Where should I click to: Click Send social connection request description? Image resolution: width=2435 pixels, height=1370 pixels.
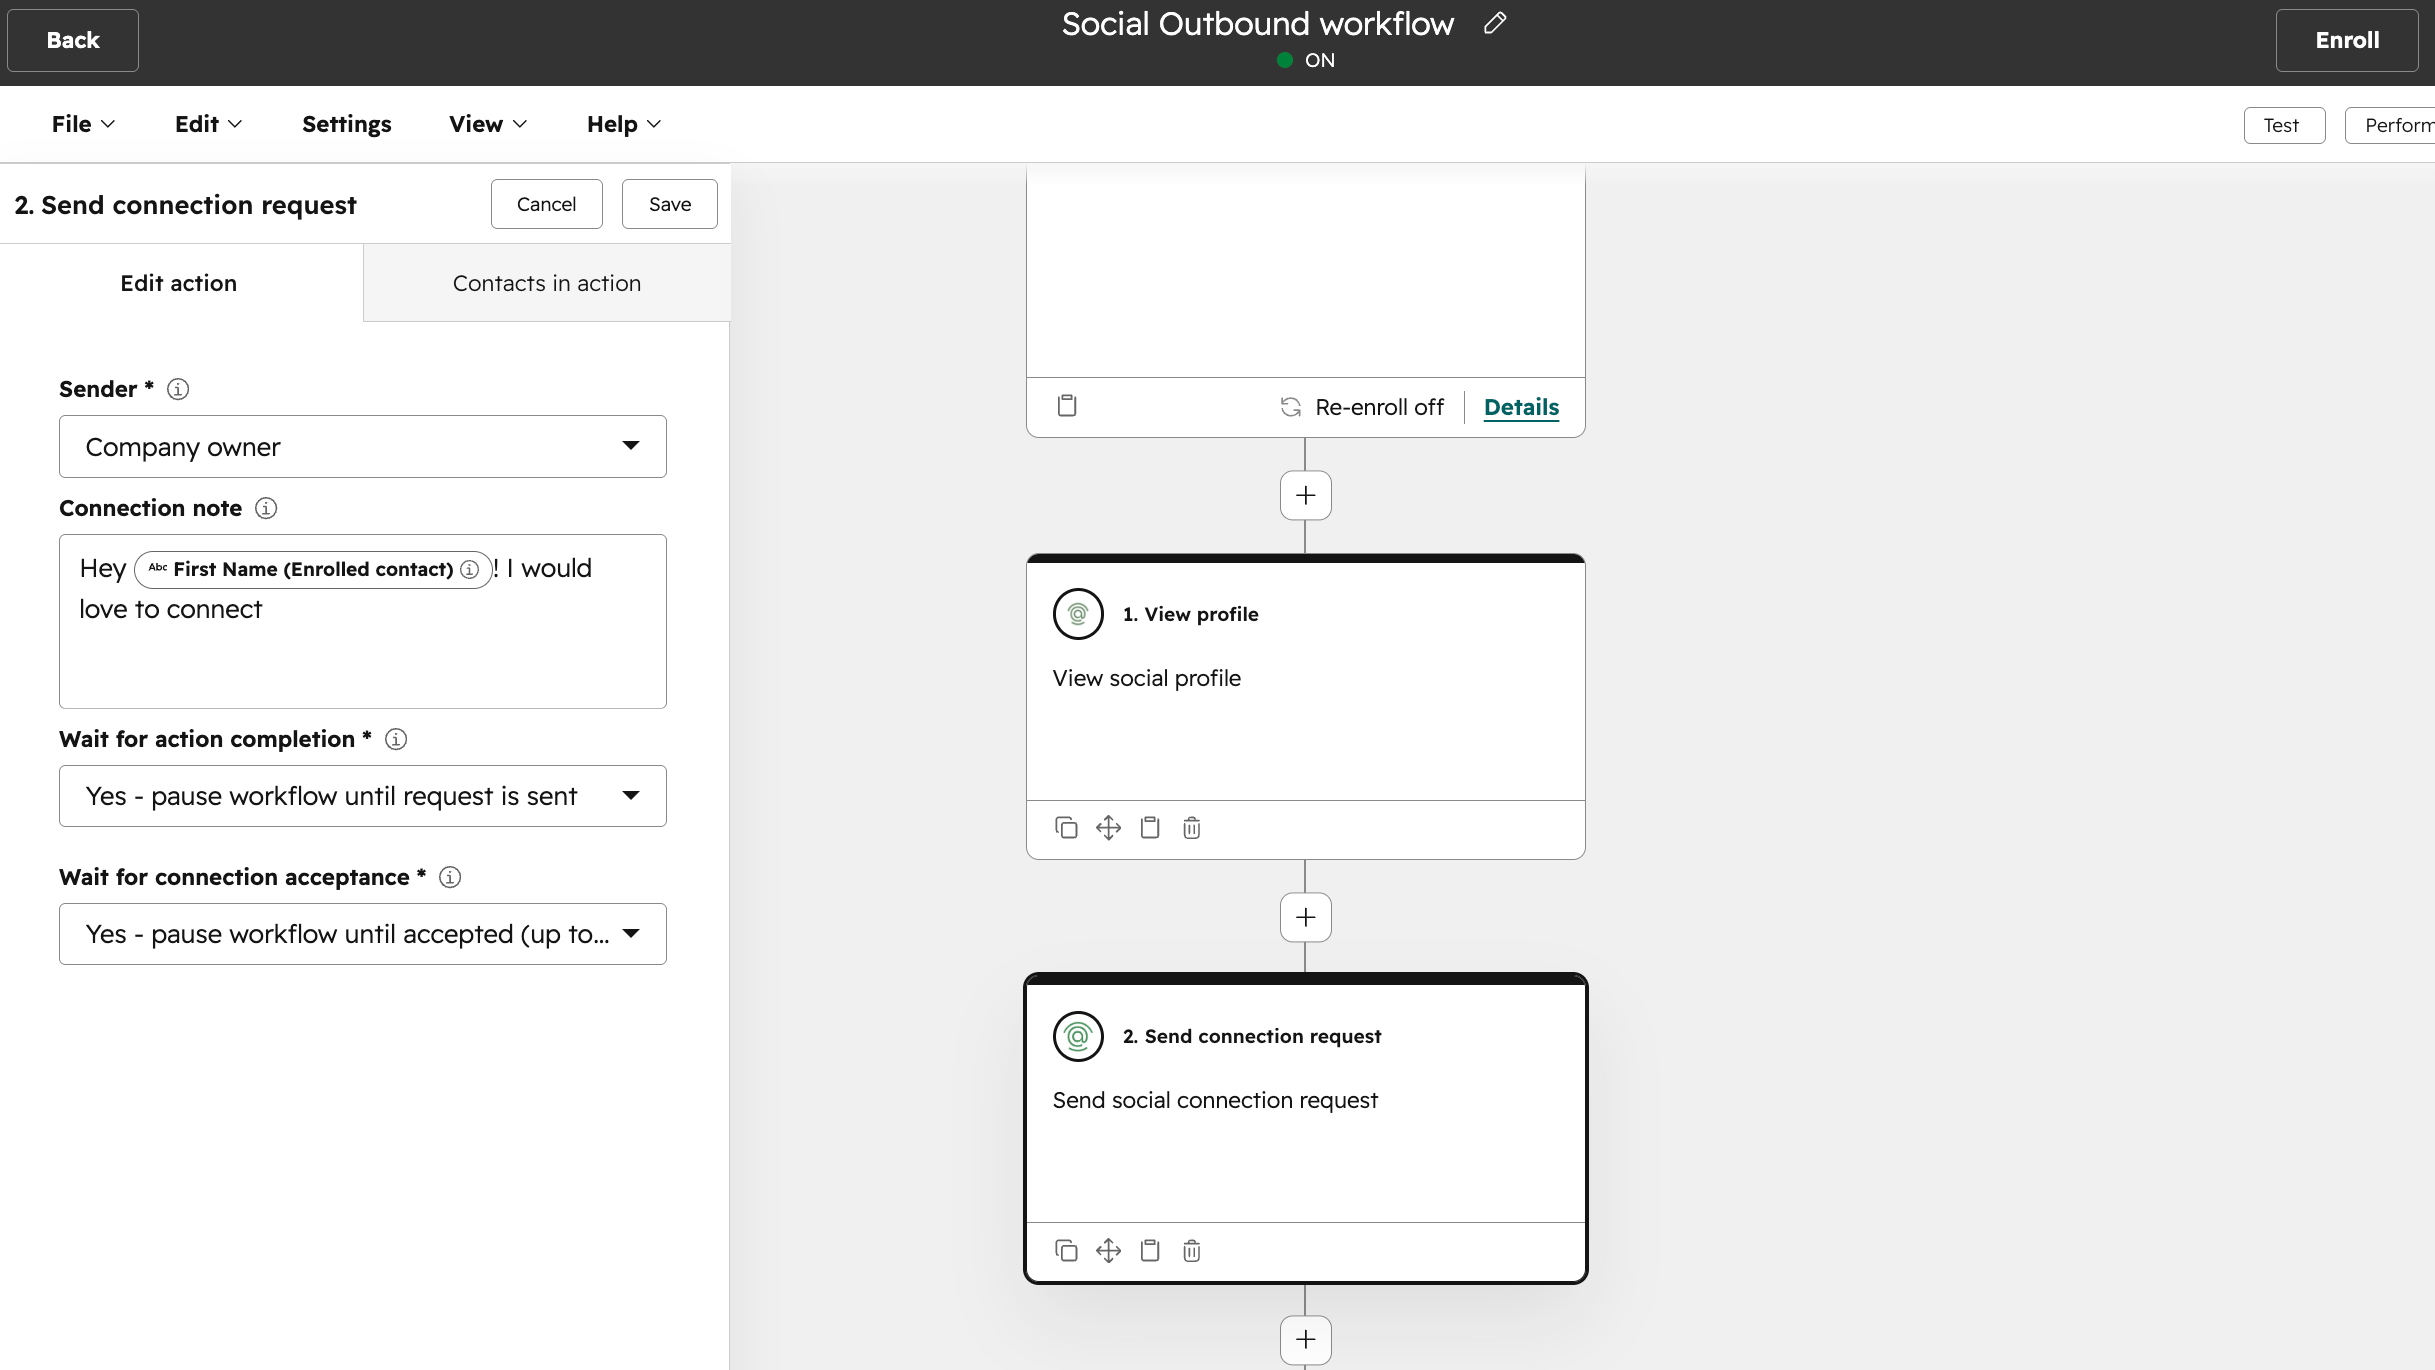(x=1215, y=1100)
